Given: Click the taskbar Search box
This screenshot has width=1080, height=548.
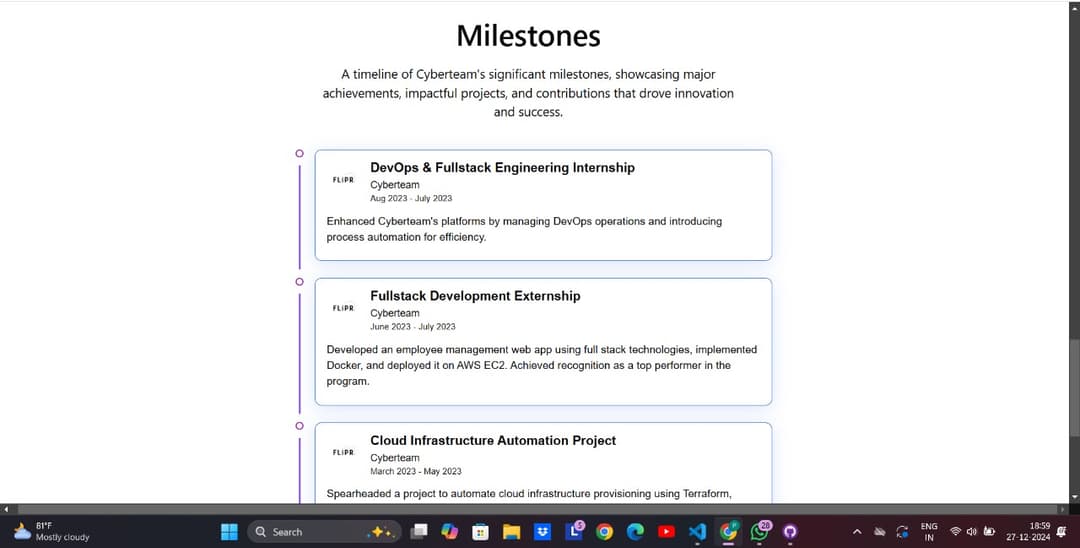Looking at the screenshot, I should (x=300, y=532).
